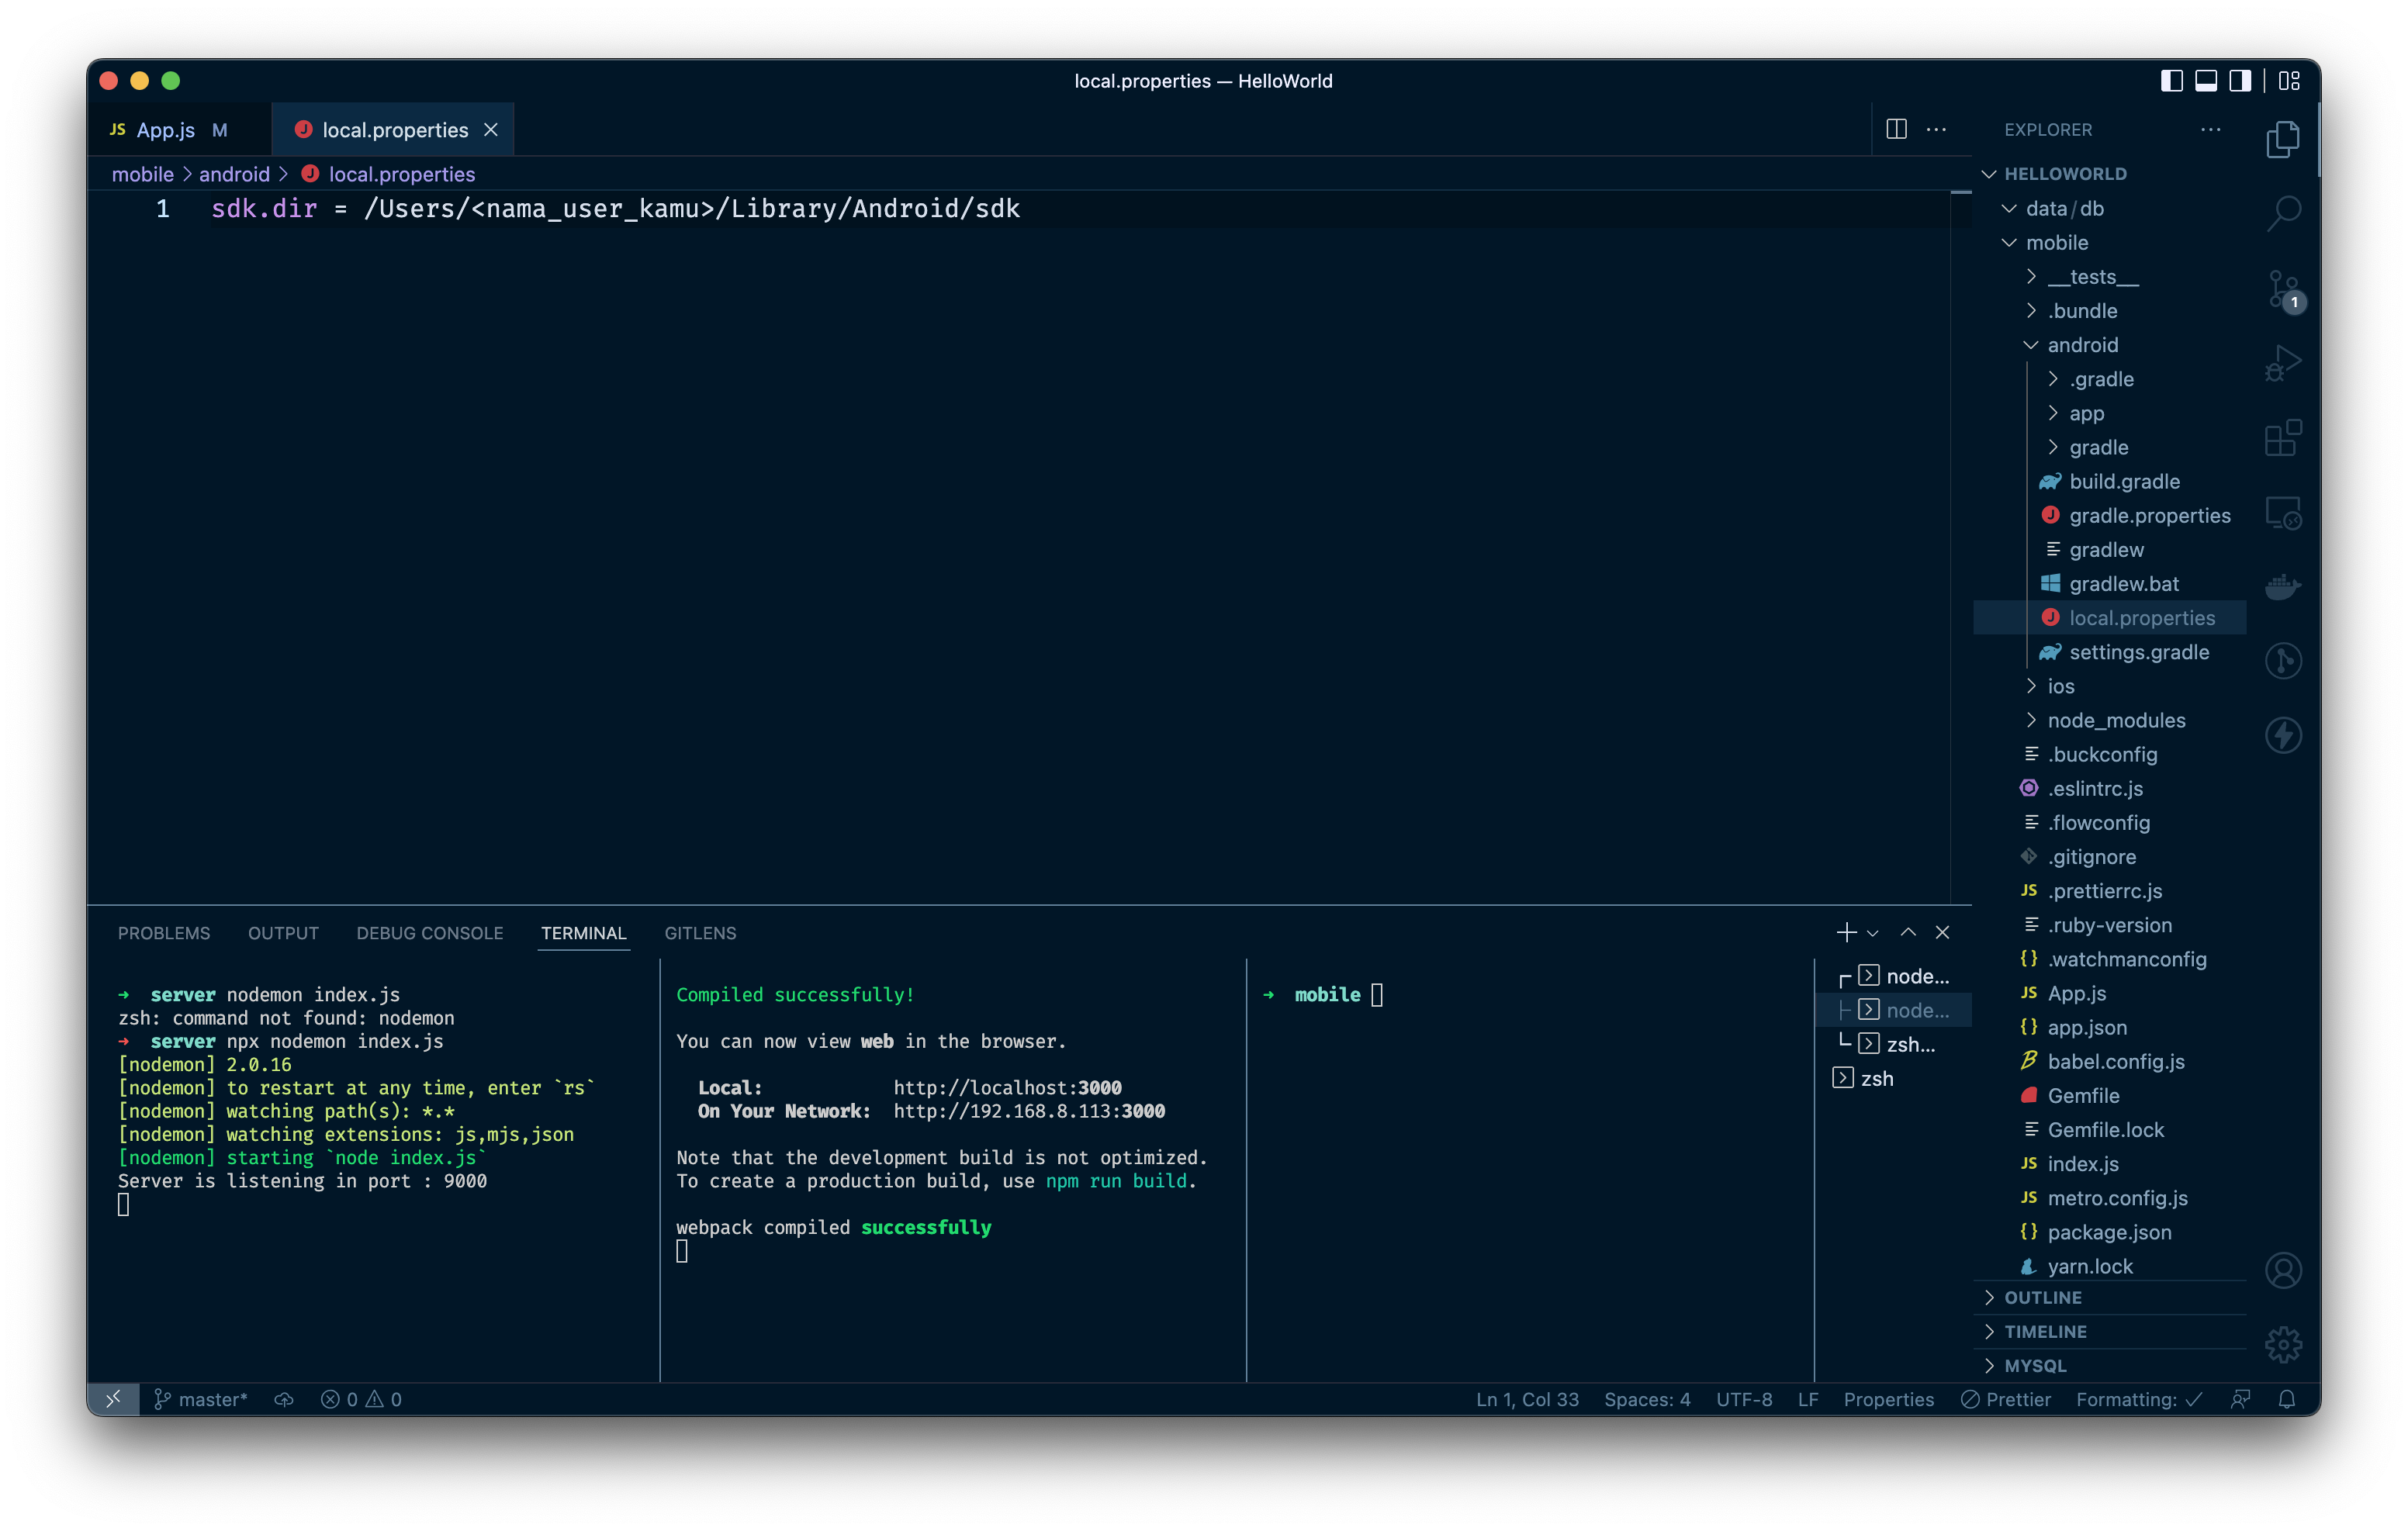Toggle the primary side bar layout button
2408x1531 pixels.
click(x=2171, y=81)
